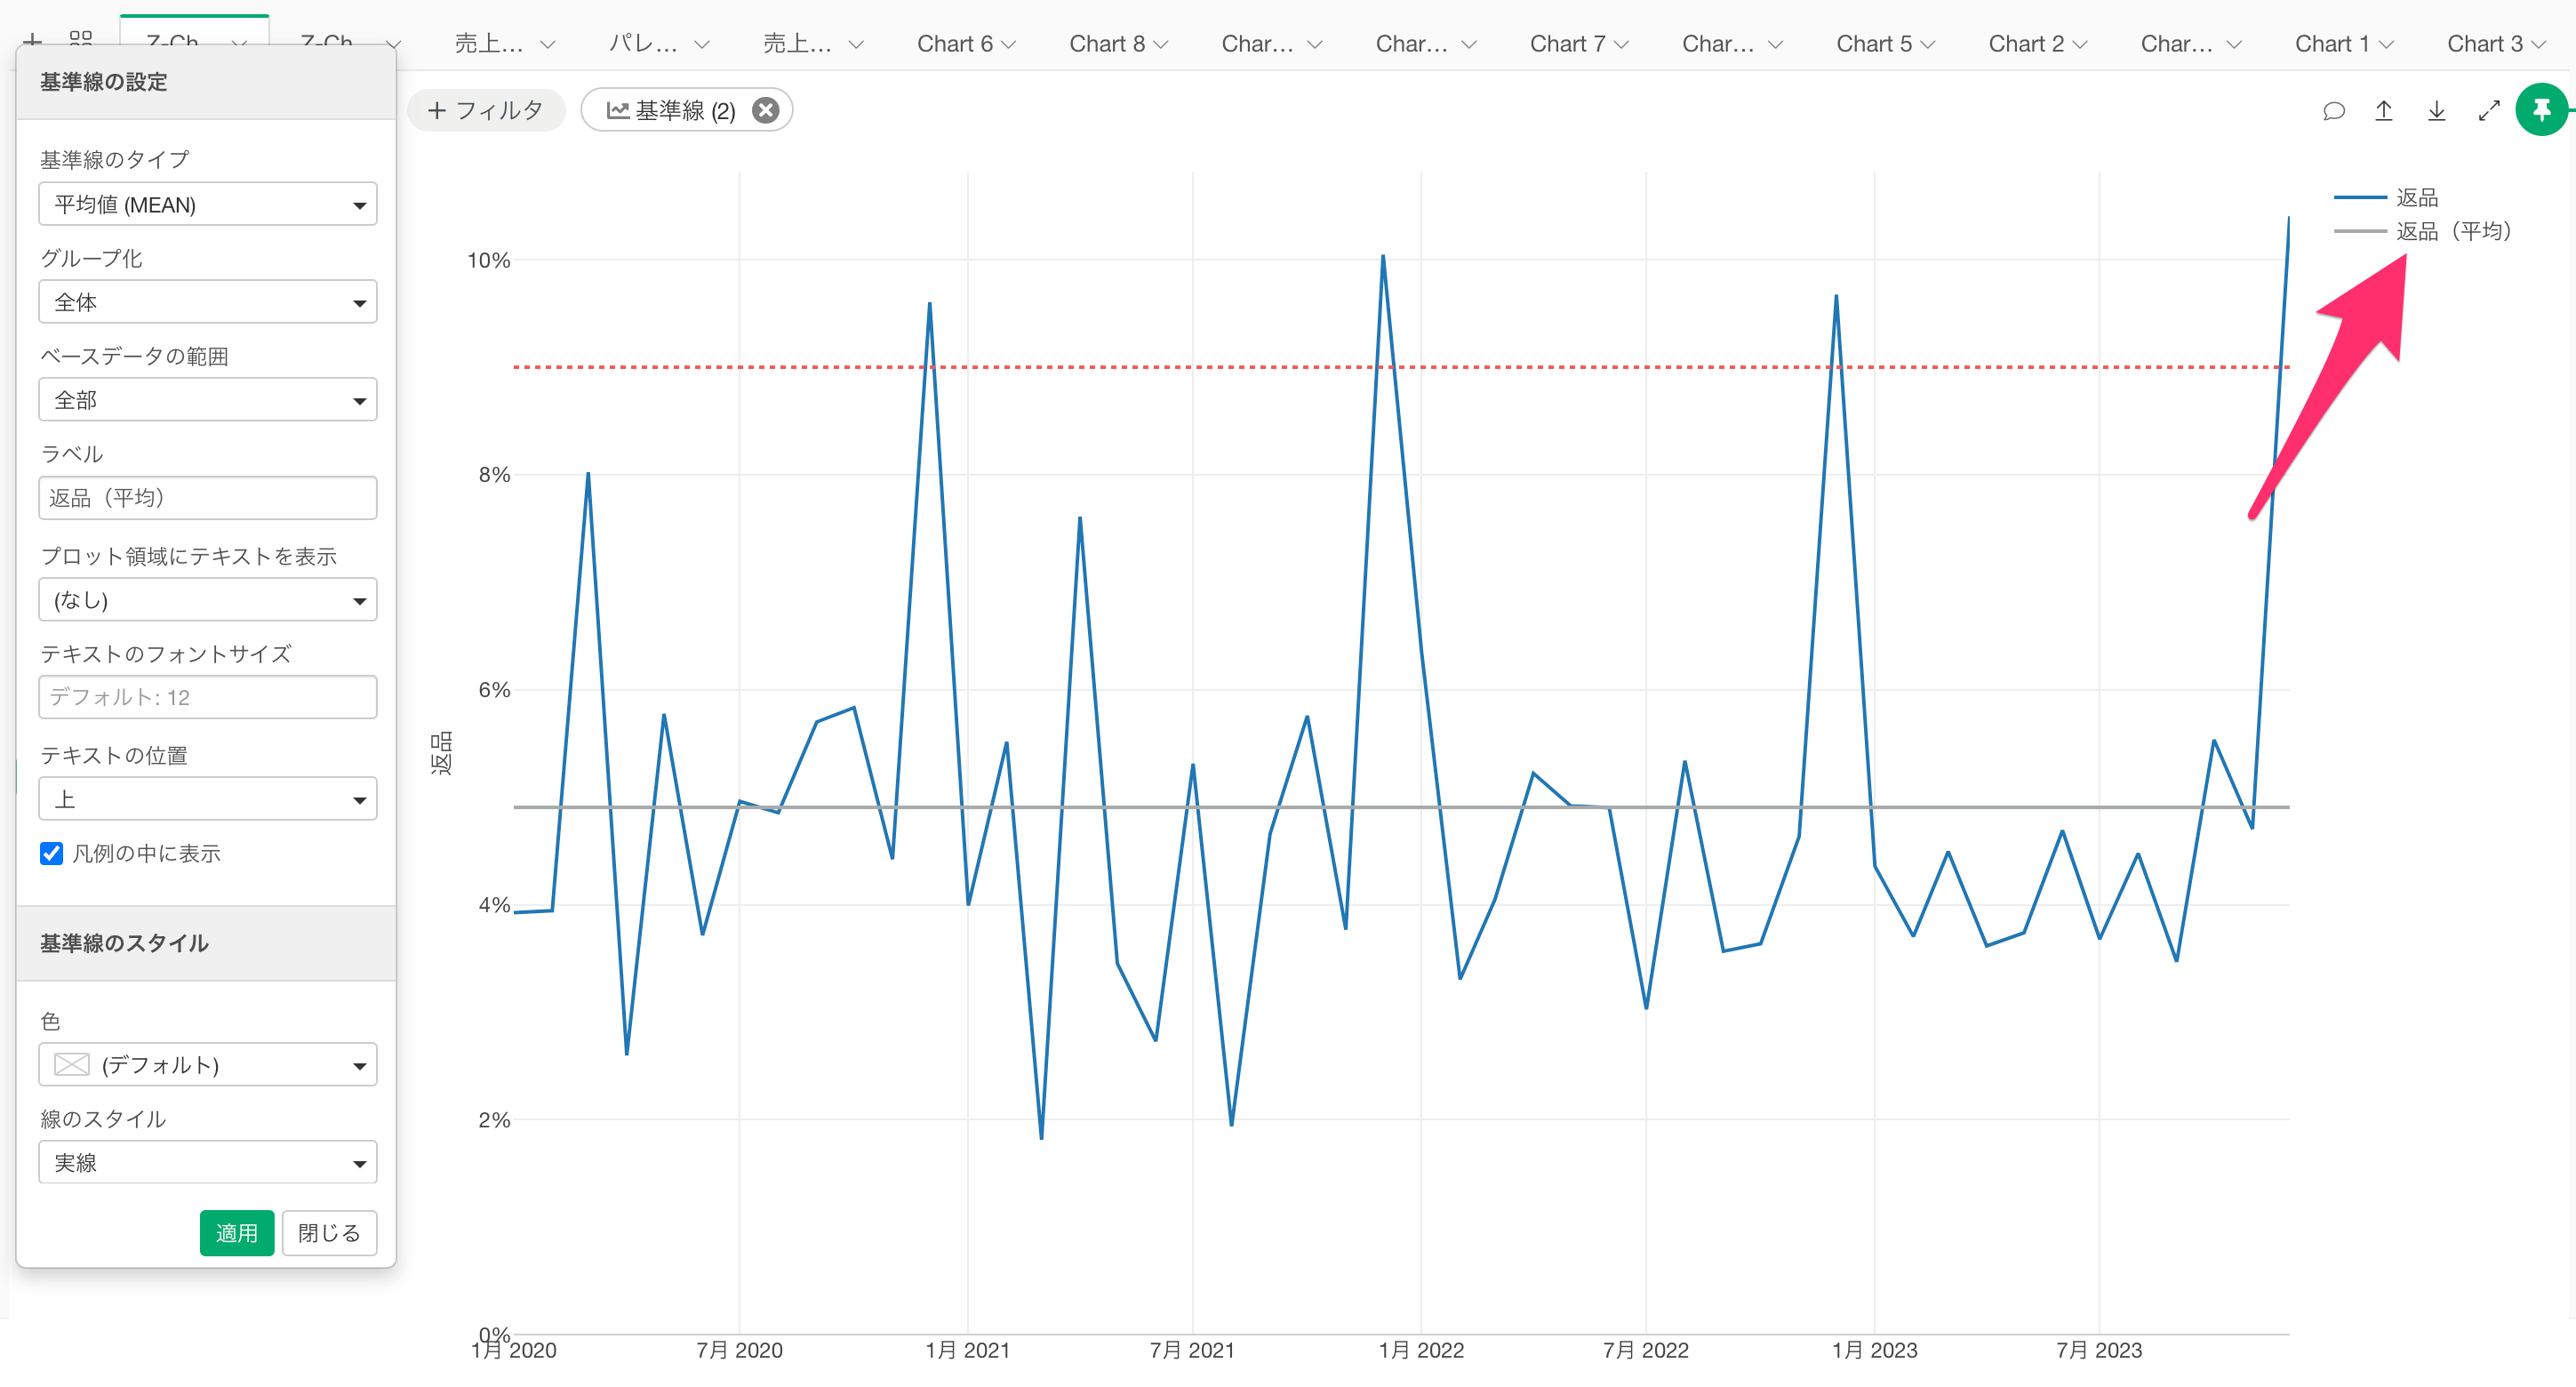The height and width of the screenshot is (1387, 2576).
Task: Click the expand to fullscreen icon
Action: coord(2489,111)
